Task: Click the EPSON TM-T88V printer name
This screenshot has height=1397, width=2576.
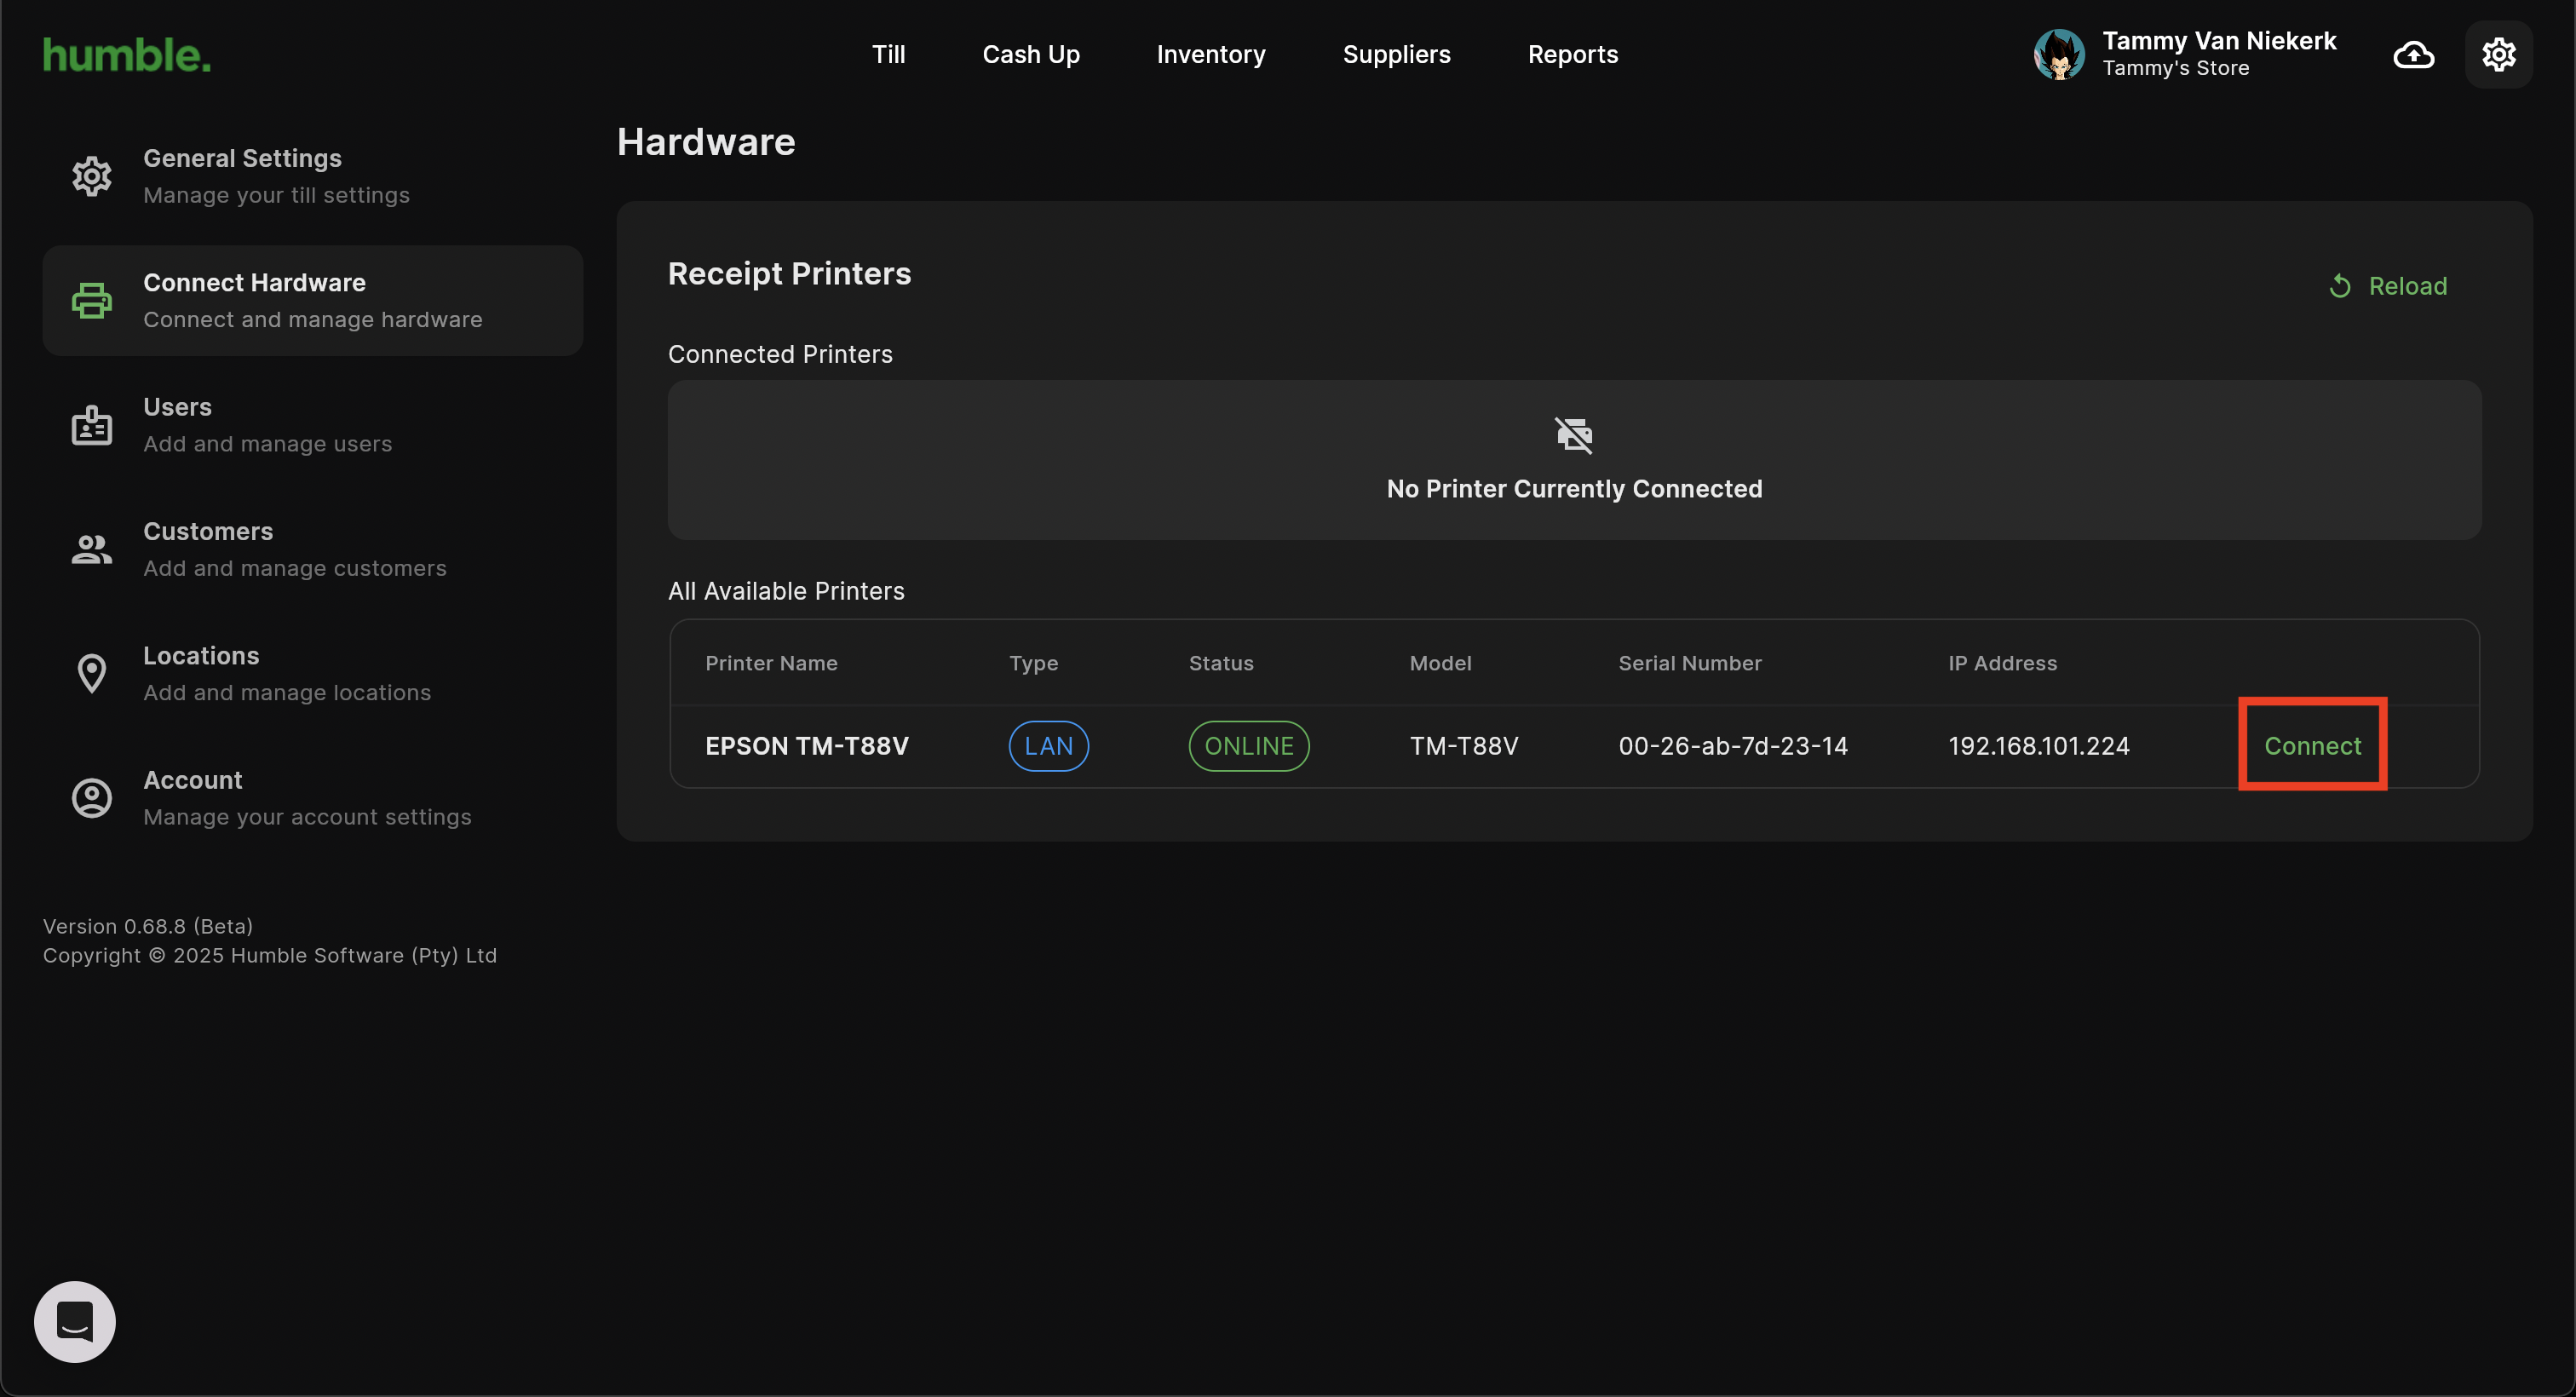Action: click(806, 746)
